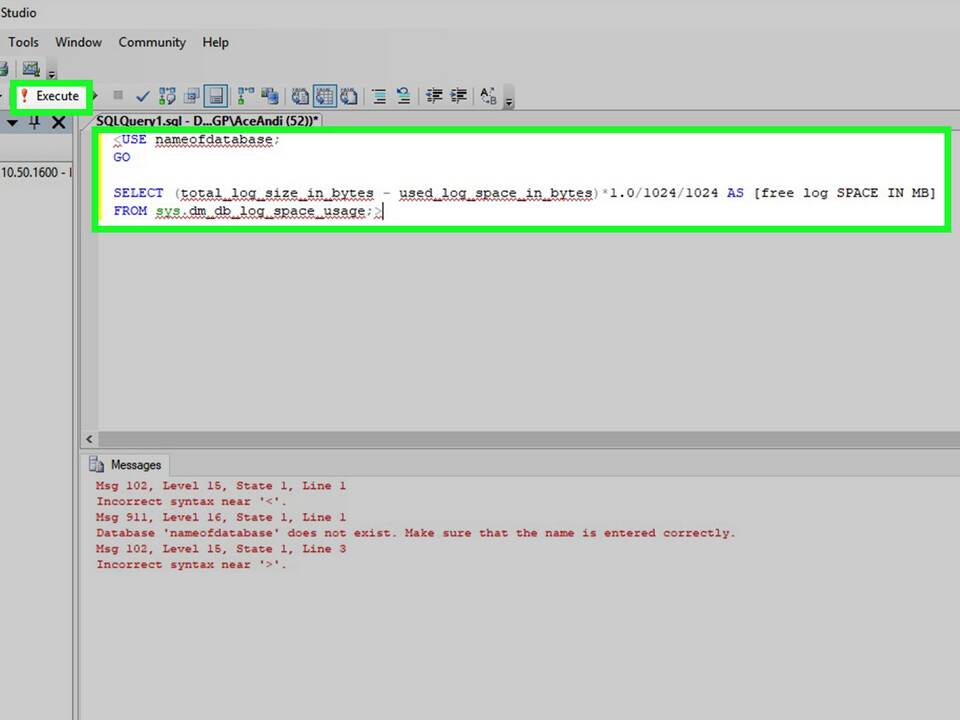Viewport: 960px width, 720px height.
Task: Open the Help menu
Action: coord(216,42)
